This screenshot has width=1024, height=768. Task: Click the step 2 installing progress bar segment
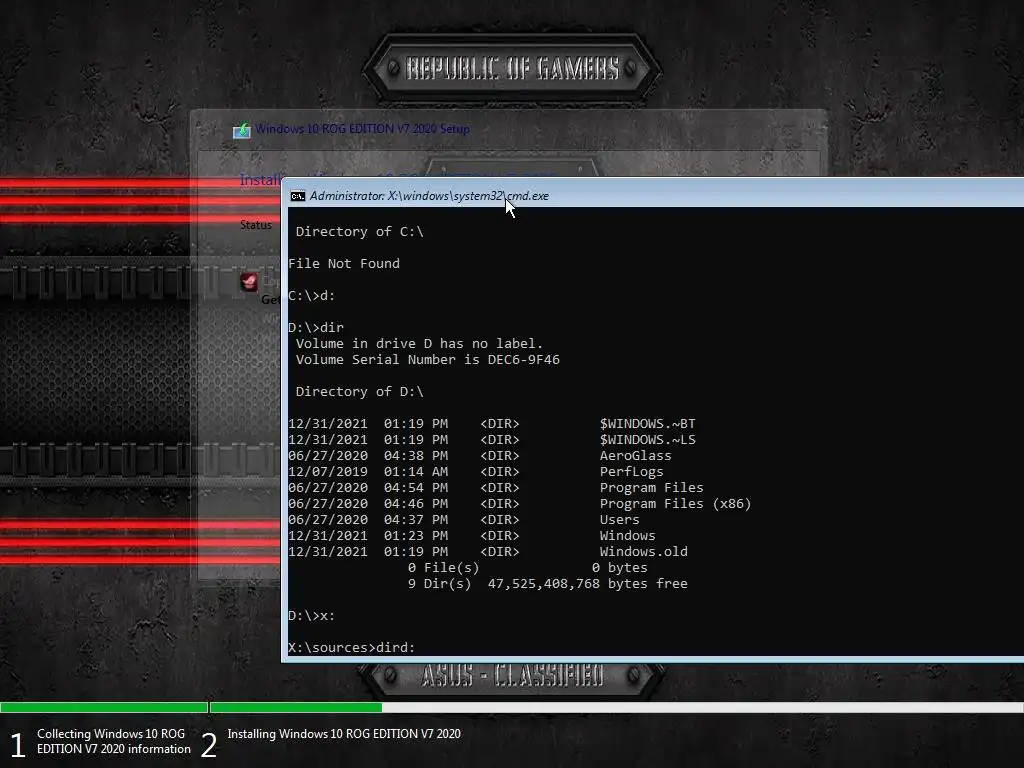click(616, 707)
